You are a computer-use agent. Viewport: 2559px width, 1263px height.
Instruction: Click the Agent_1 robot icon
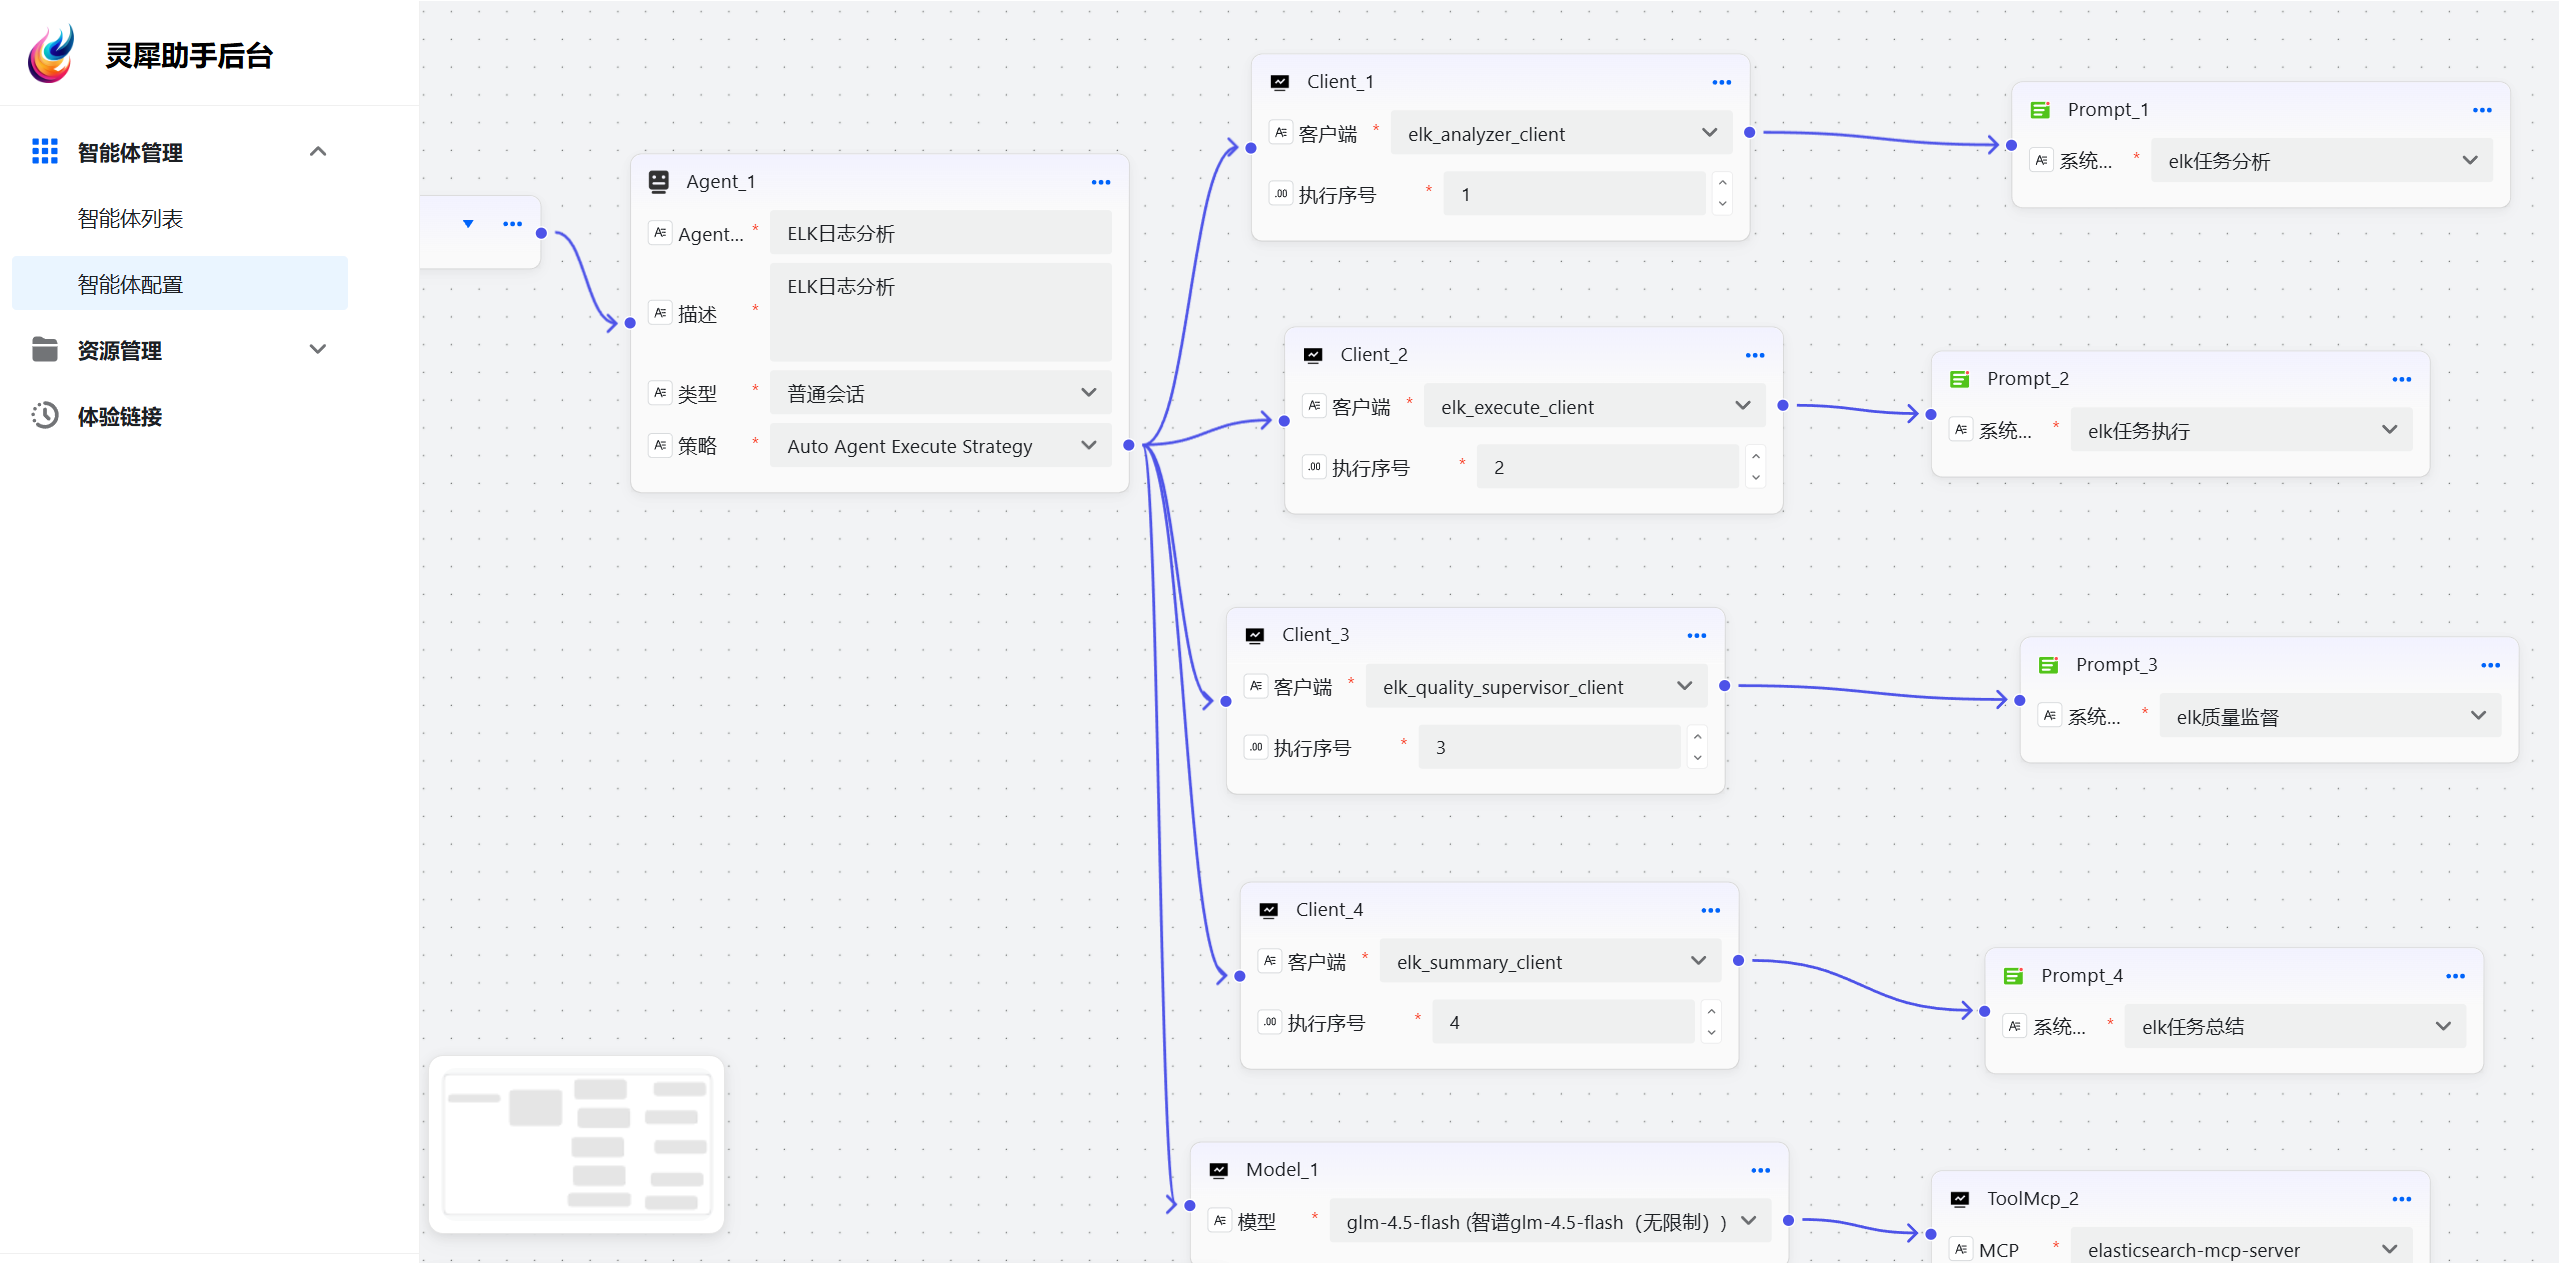tap(658, 182)
